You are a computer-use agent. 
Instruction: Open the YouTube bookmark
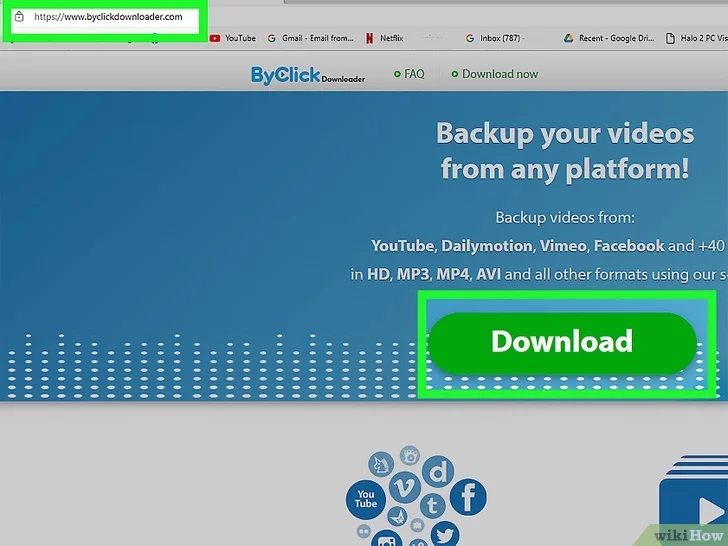(x=232, y=38)
